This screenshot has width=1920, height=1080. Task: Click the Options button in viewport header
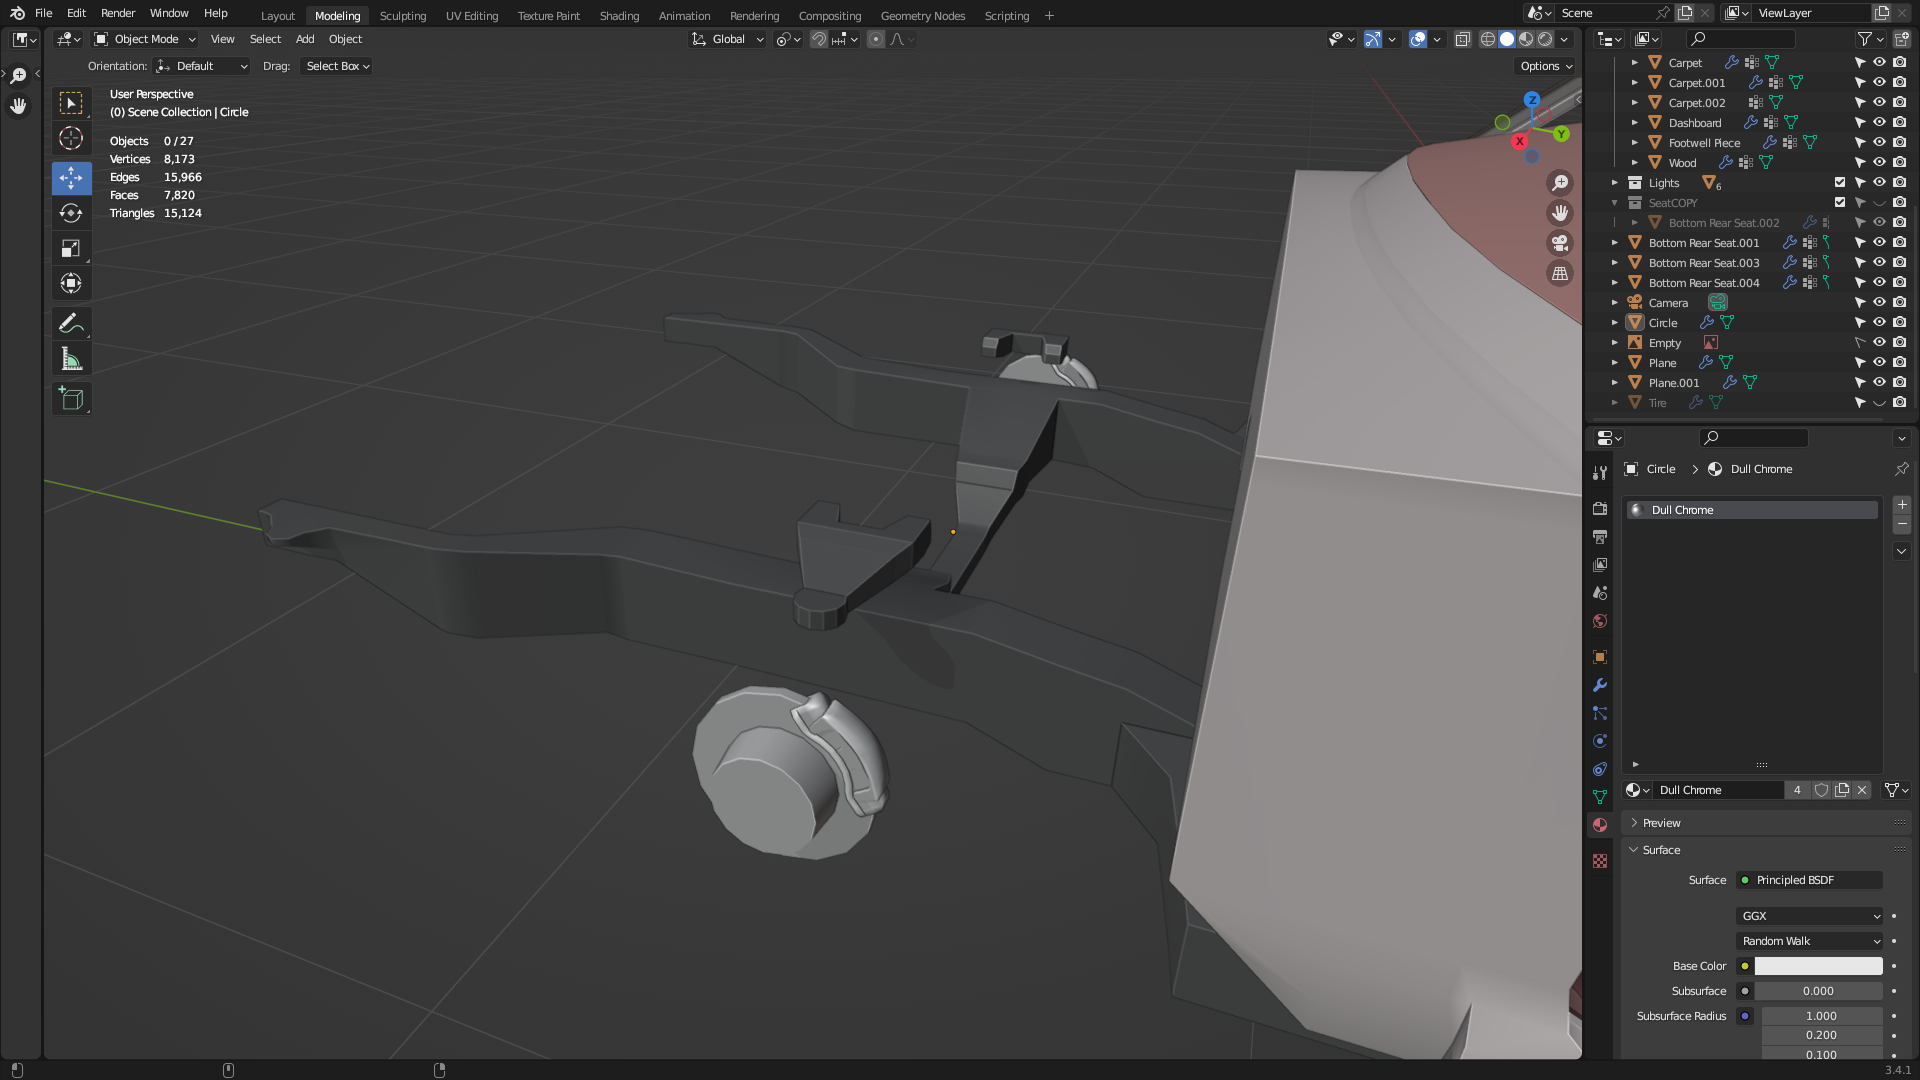pos(1545,66)
